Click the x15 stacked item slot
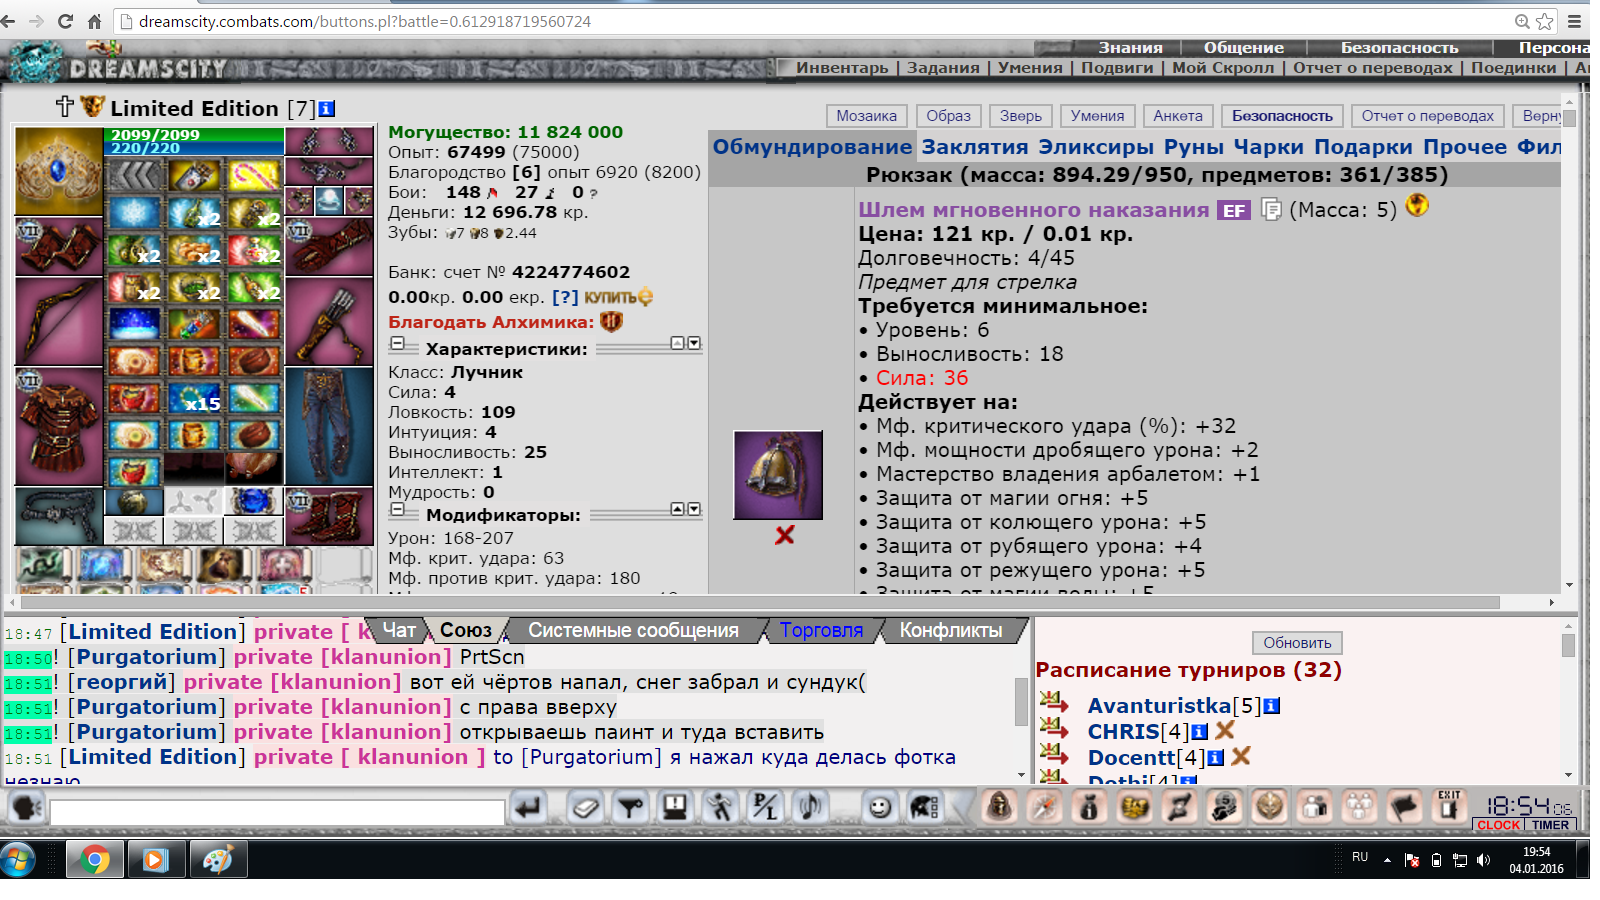 194,399
